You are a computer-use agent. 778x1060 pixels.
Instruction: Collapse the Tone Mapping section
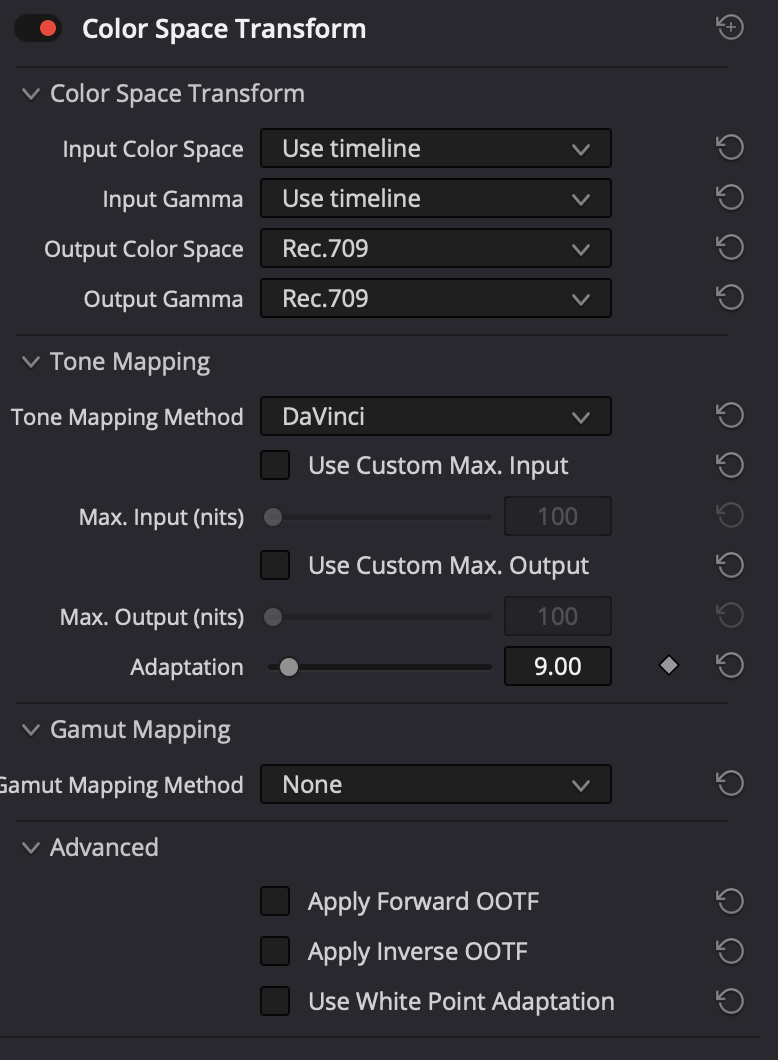point(30,362)
